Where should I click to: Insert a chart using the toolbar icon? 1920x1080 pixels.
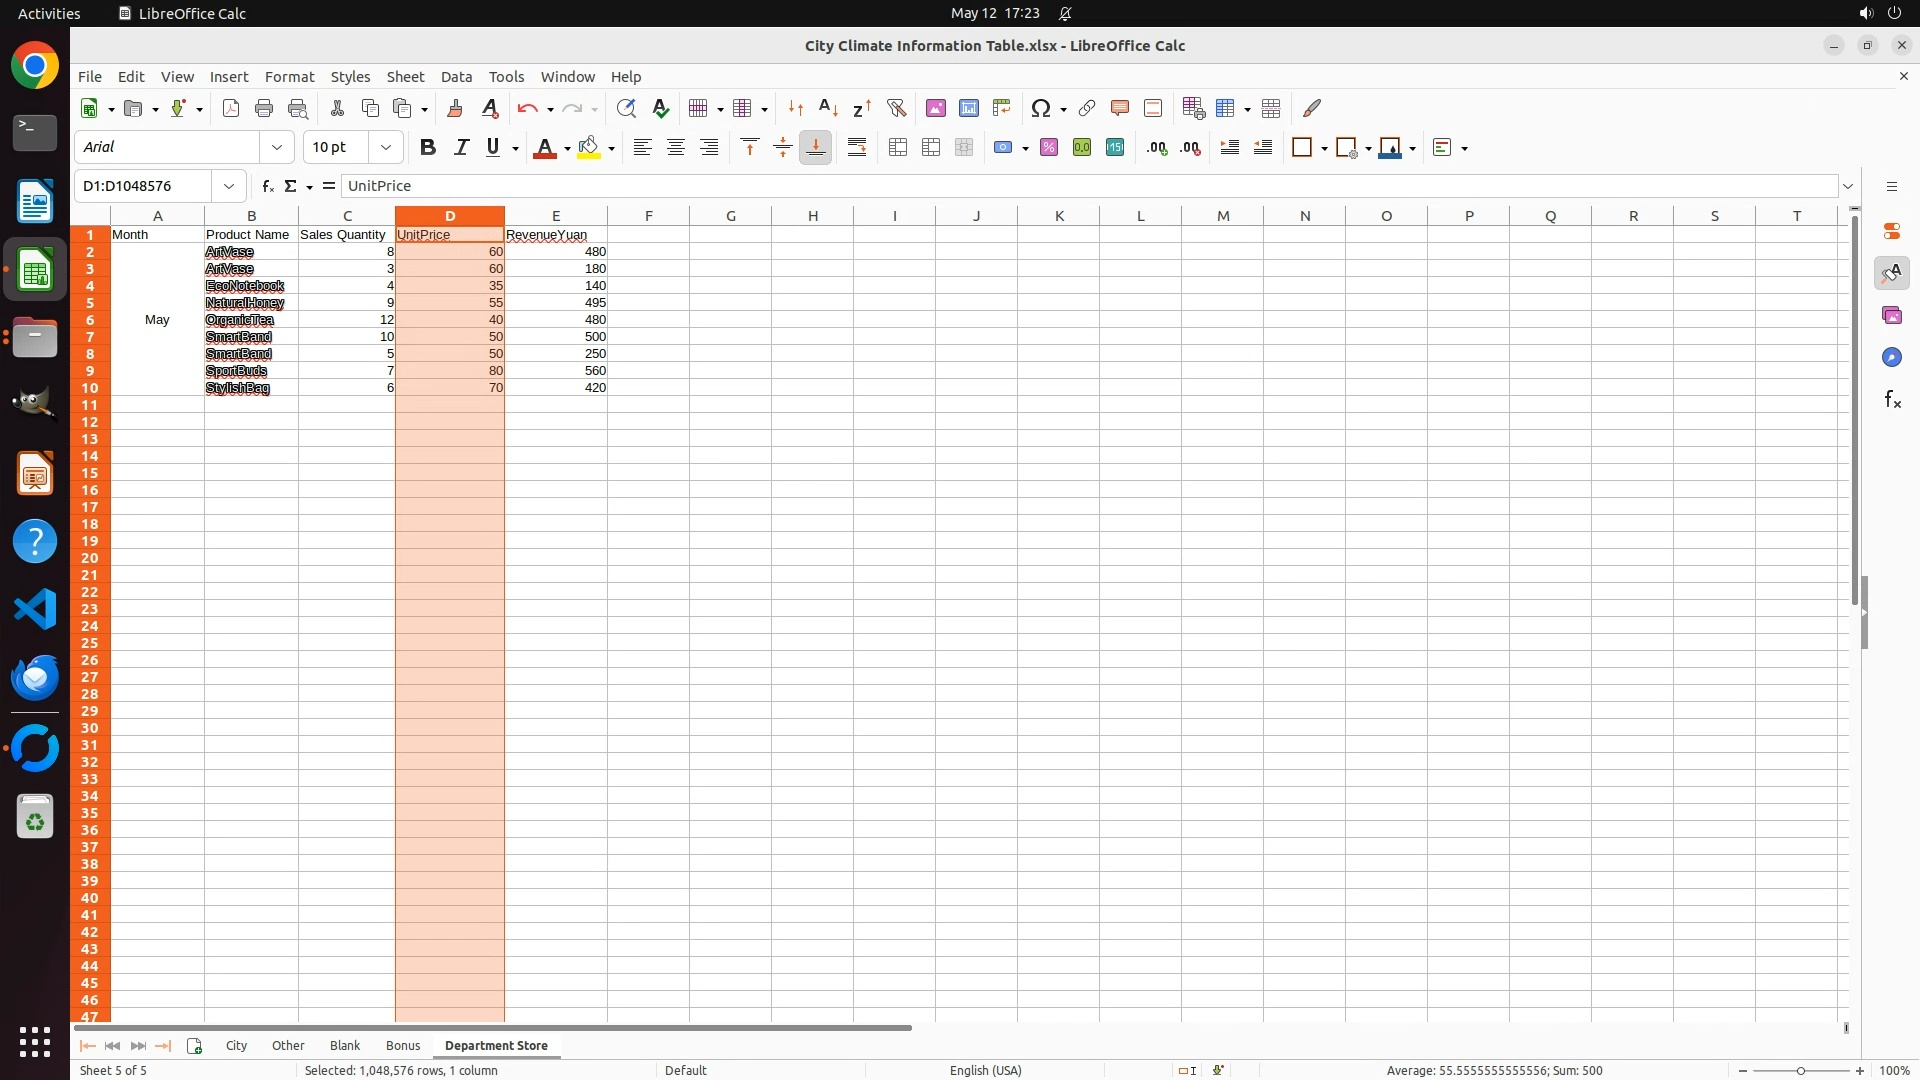(968, 108)
